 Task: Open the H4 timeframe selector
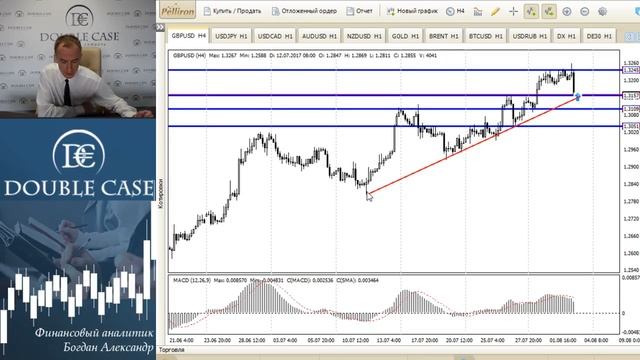click(456, 11)
